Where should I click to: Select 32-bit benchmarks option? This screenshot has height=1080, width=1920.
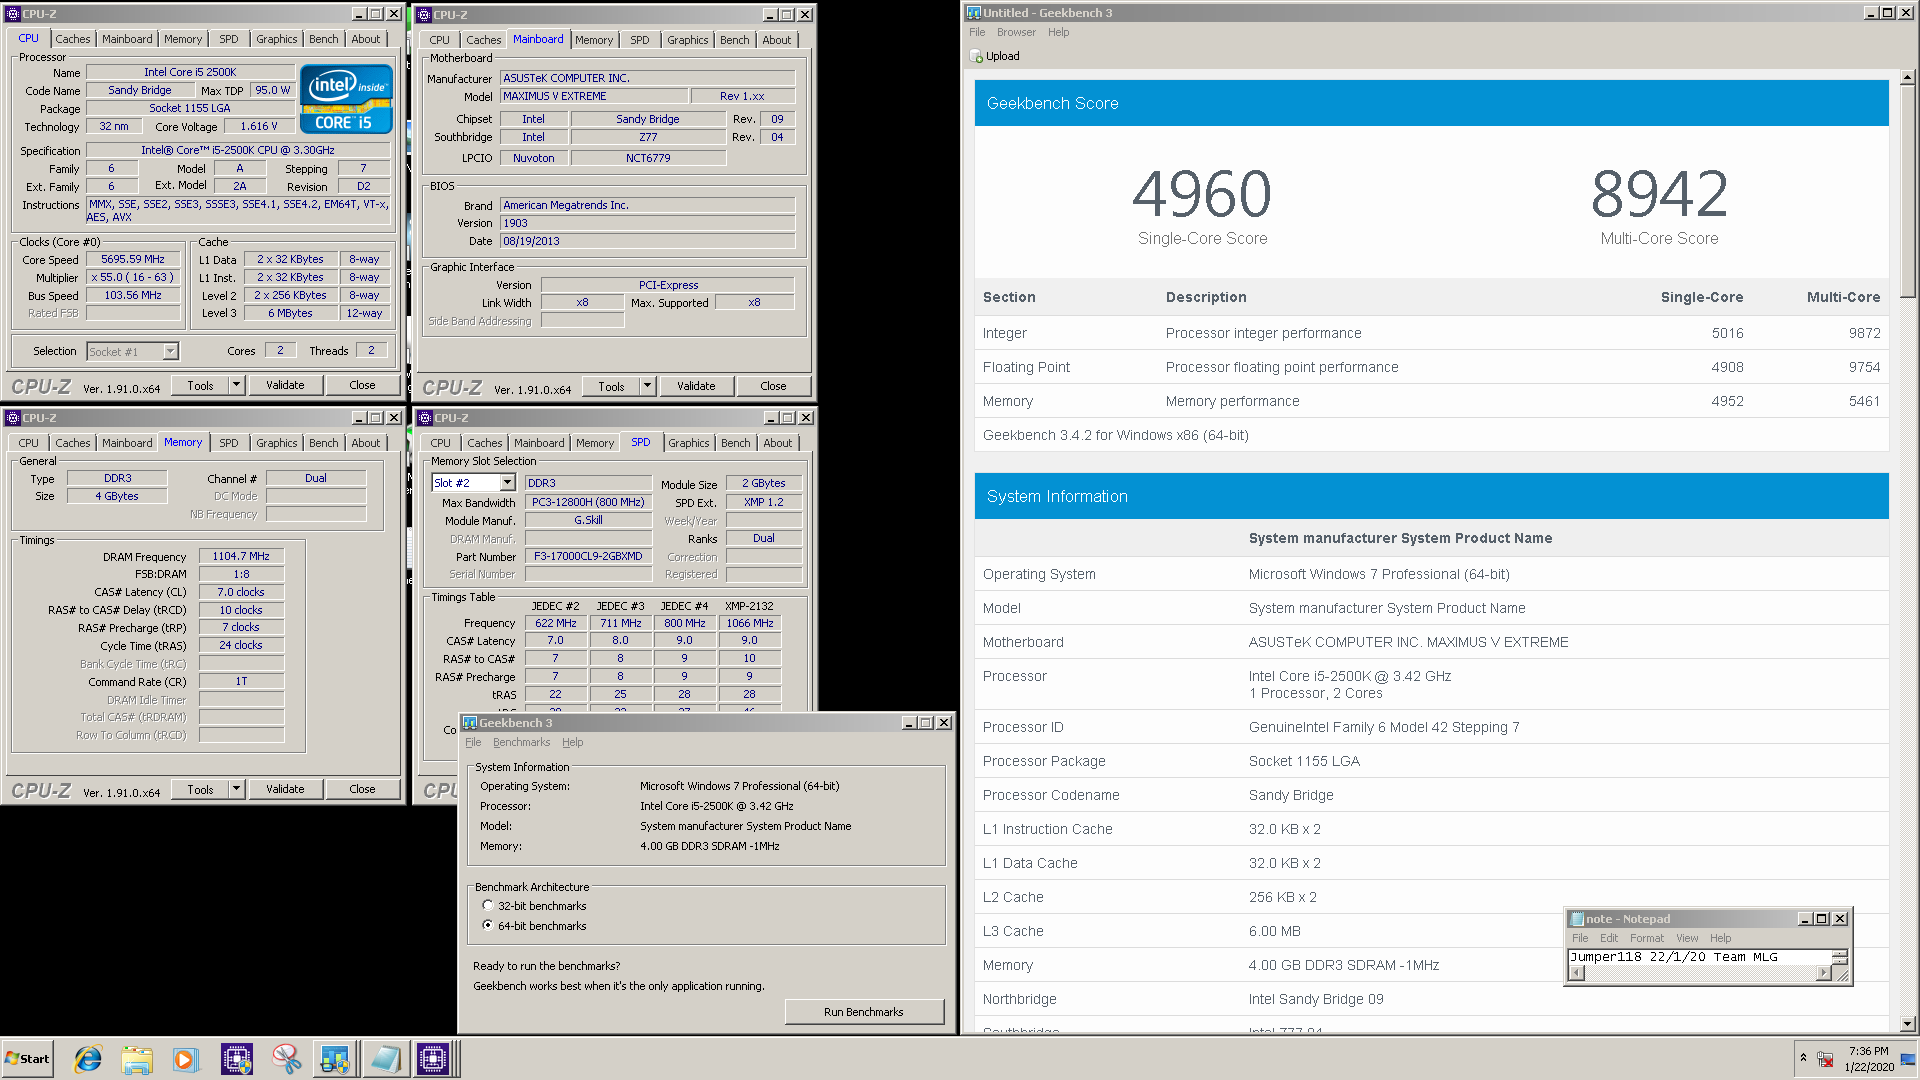[x=488, y=906]
